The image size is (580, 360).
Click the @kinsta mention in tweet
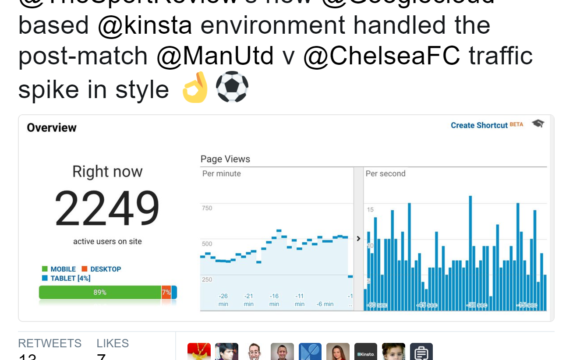coord(145,26)
